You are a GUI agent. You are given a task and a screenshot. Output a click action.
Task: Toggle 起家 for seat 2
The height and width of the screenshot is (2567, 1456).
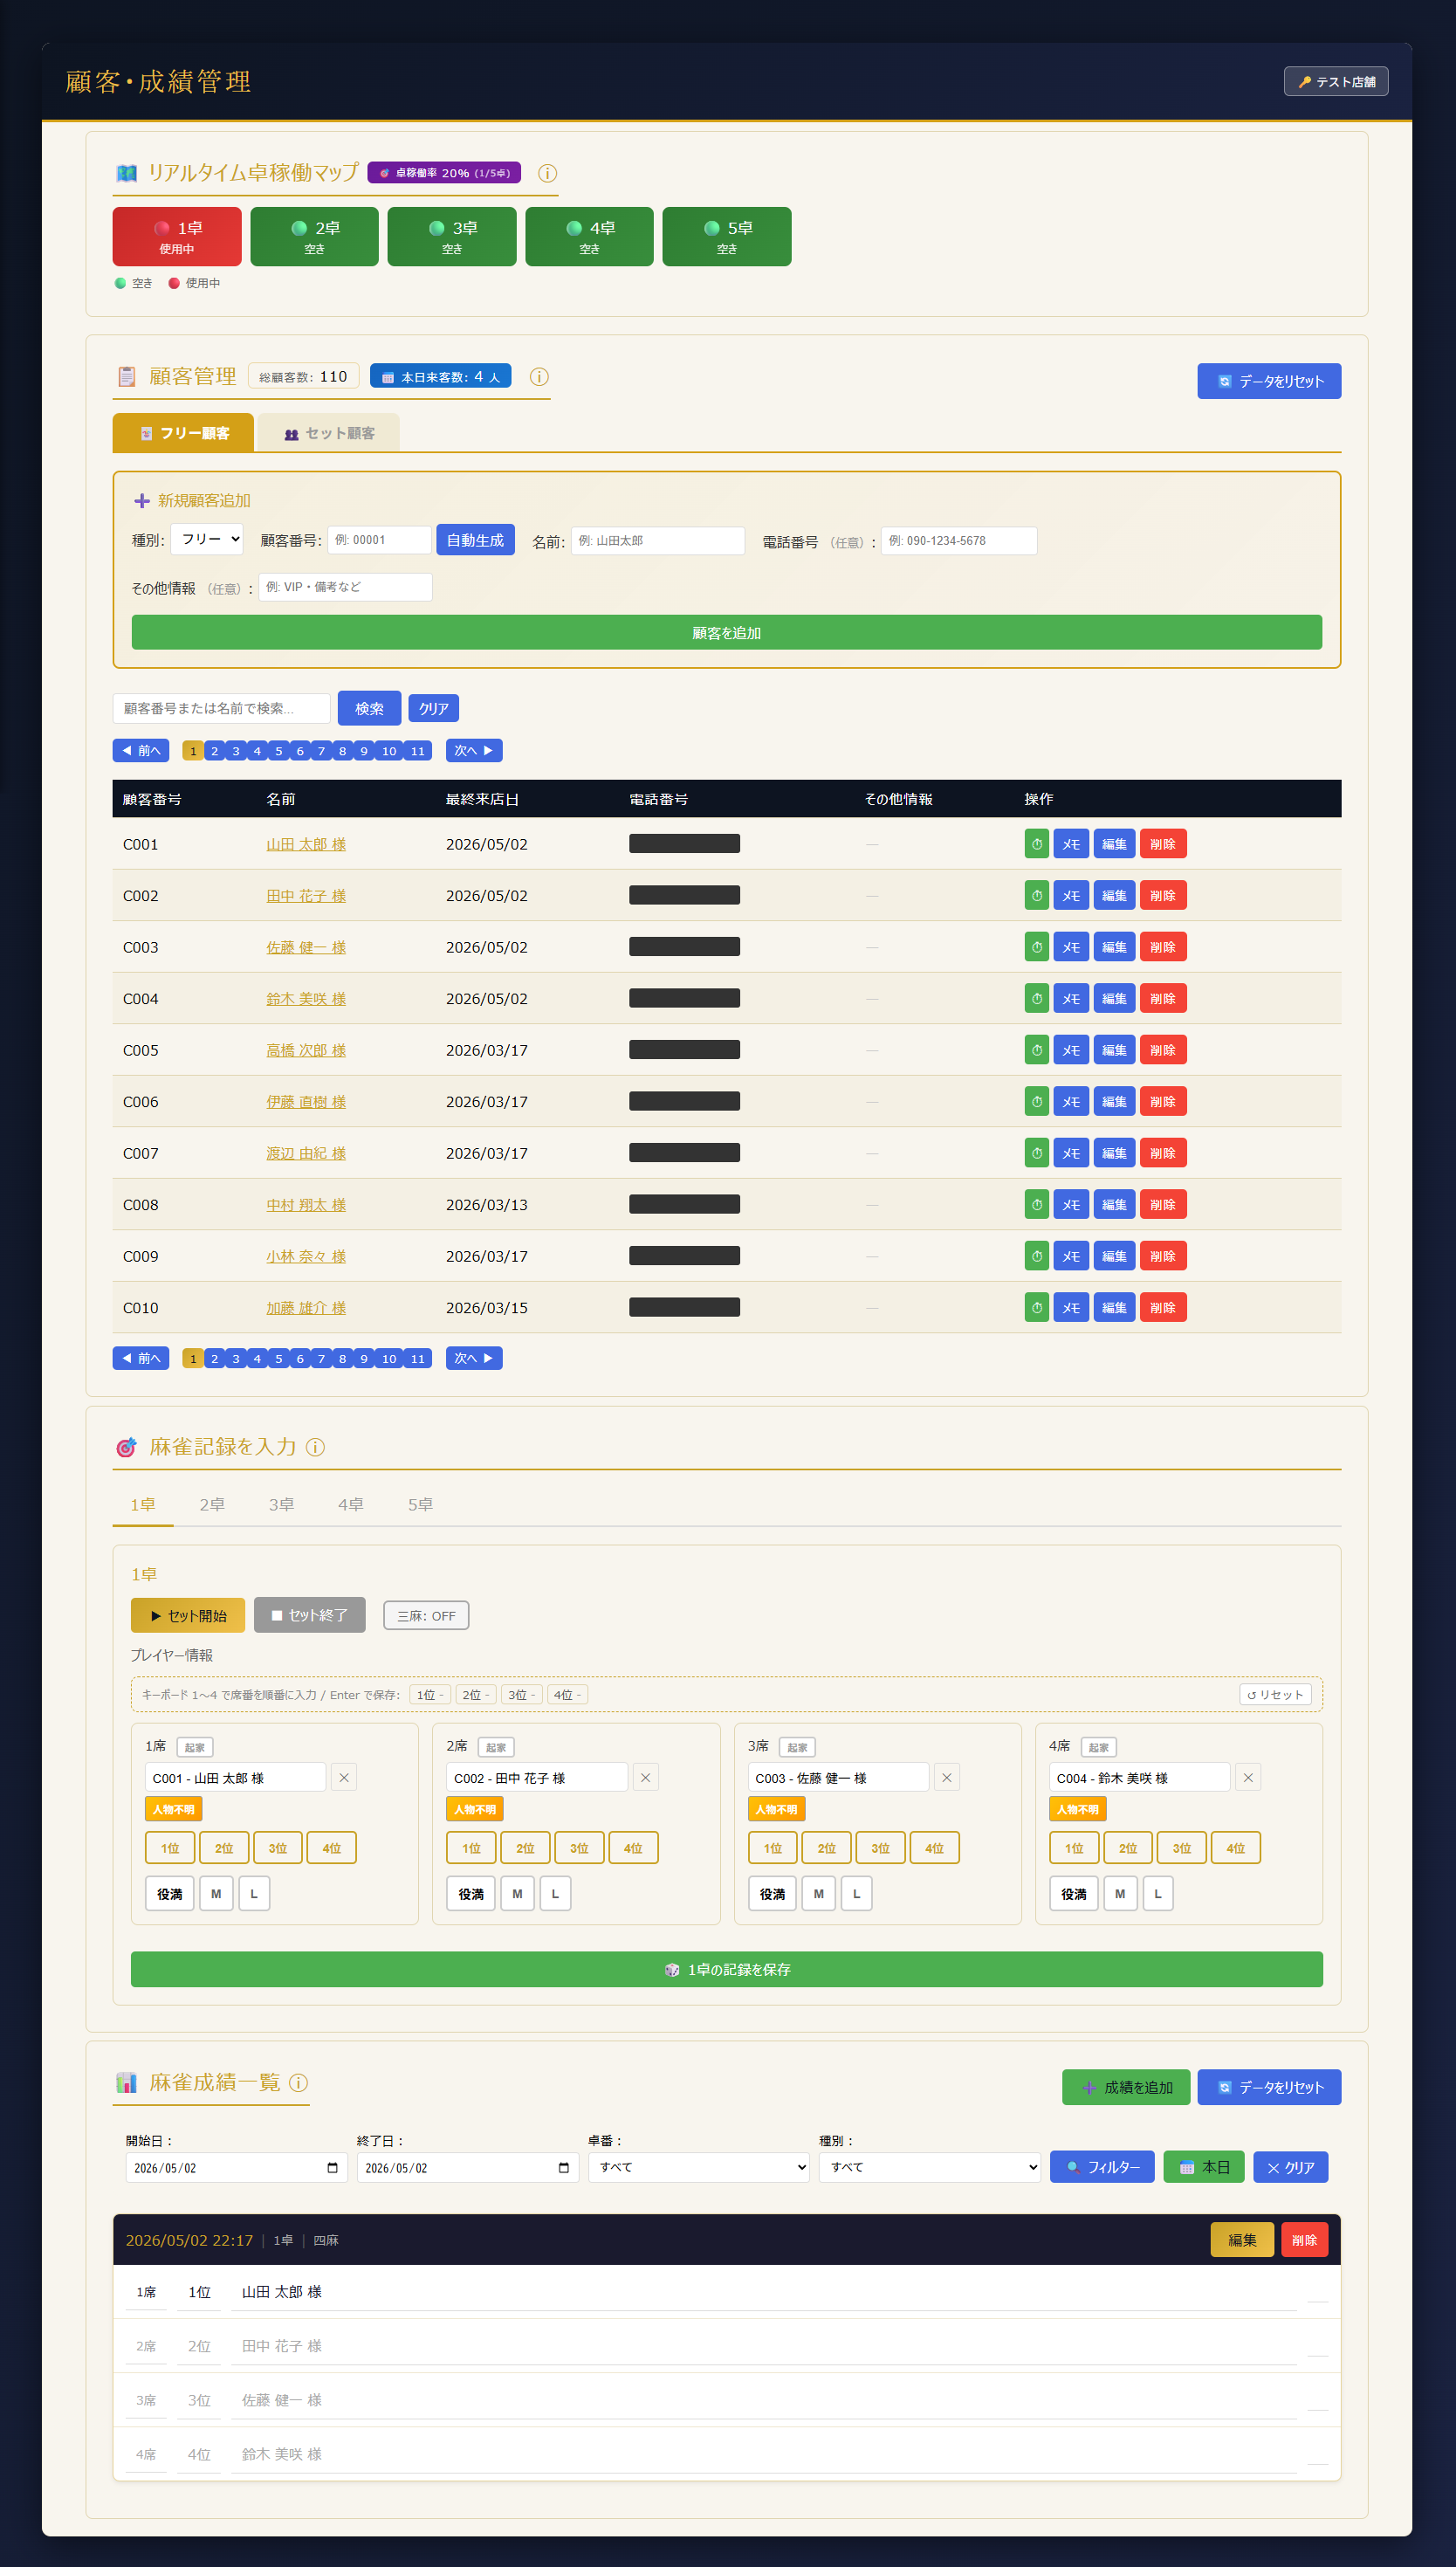[x=496, y=1747]
